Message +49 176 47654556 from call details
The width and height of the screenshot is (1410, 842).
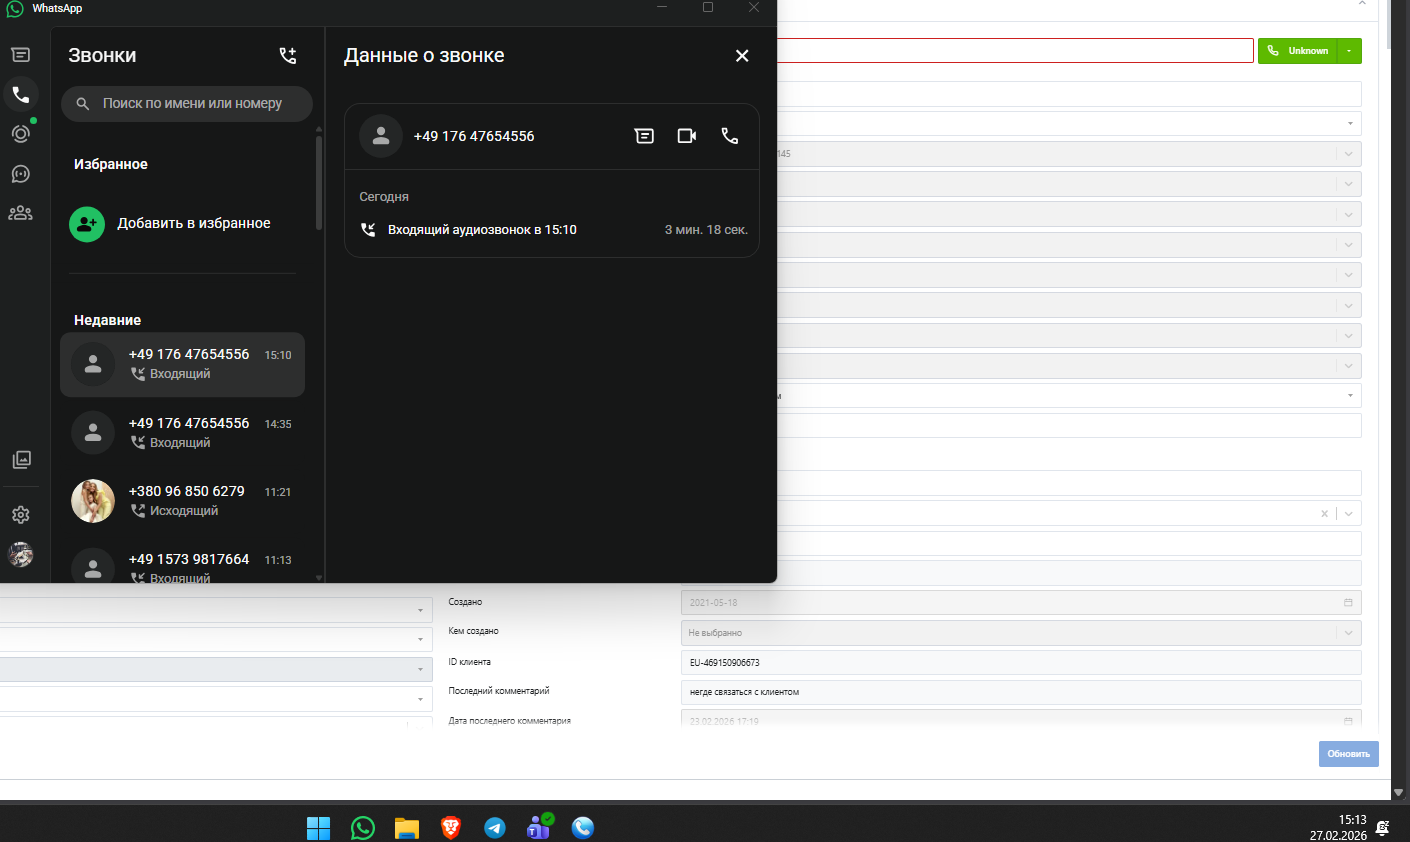click(x=644, y=136)
